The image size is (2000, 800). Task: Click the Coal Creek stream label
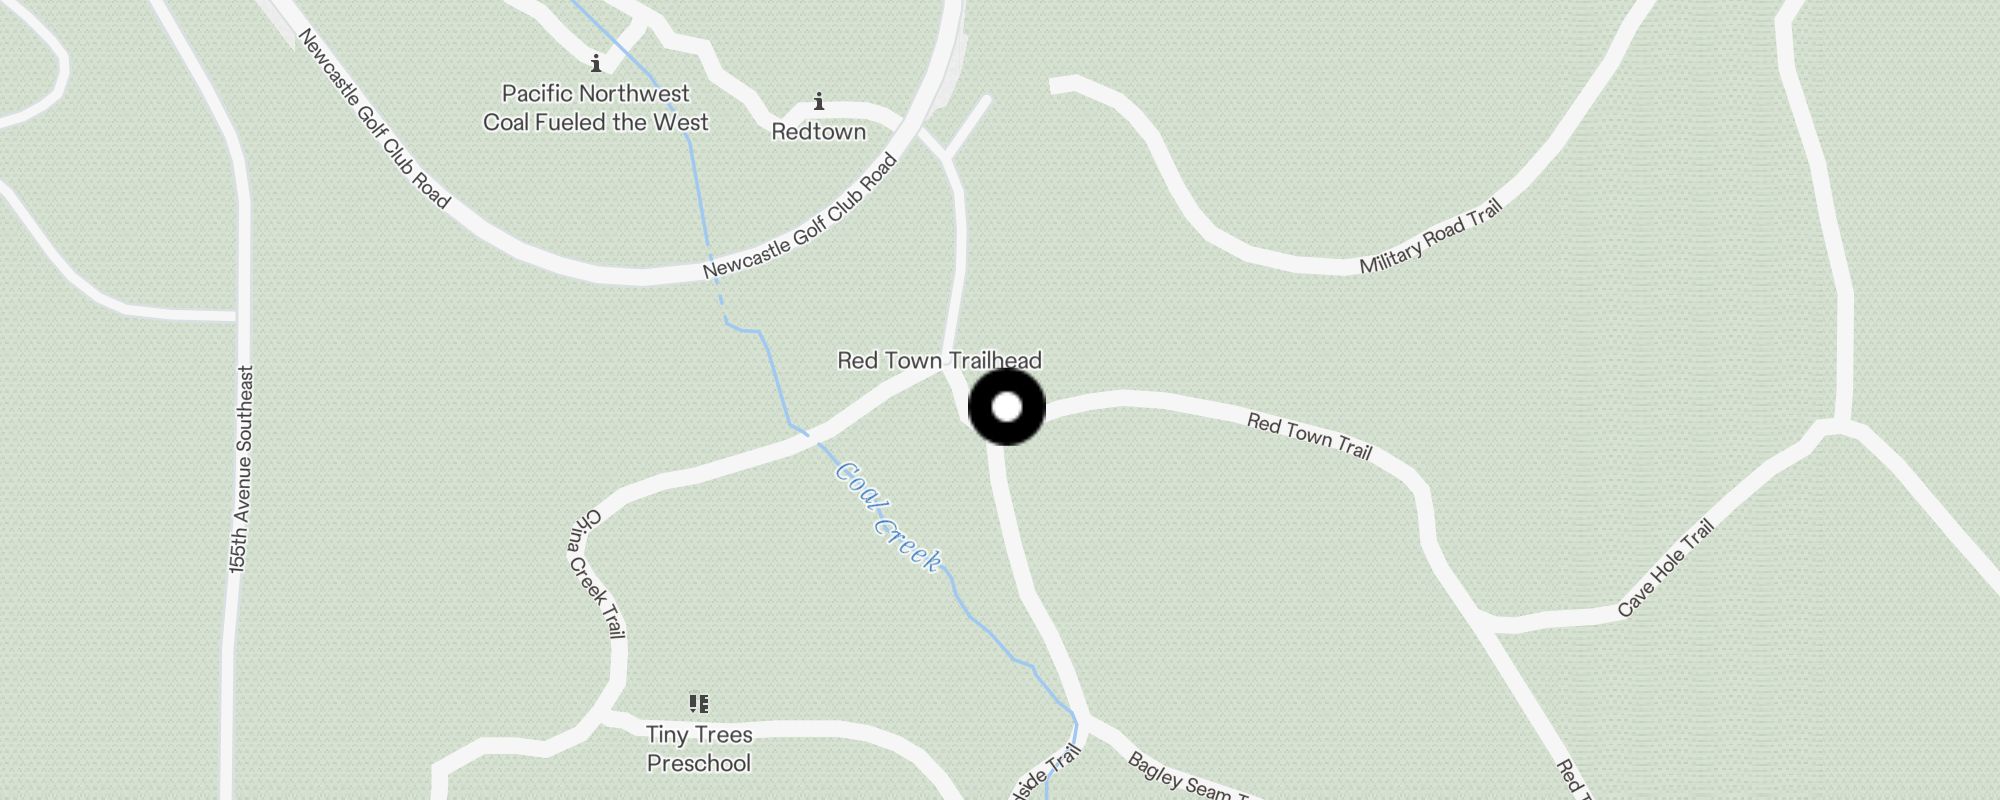[x=888, y=517]
